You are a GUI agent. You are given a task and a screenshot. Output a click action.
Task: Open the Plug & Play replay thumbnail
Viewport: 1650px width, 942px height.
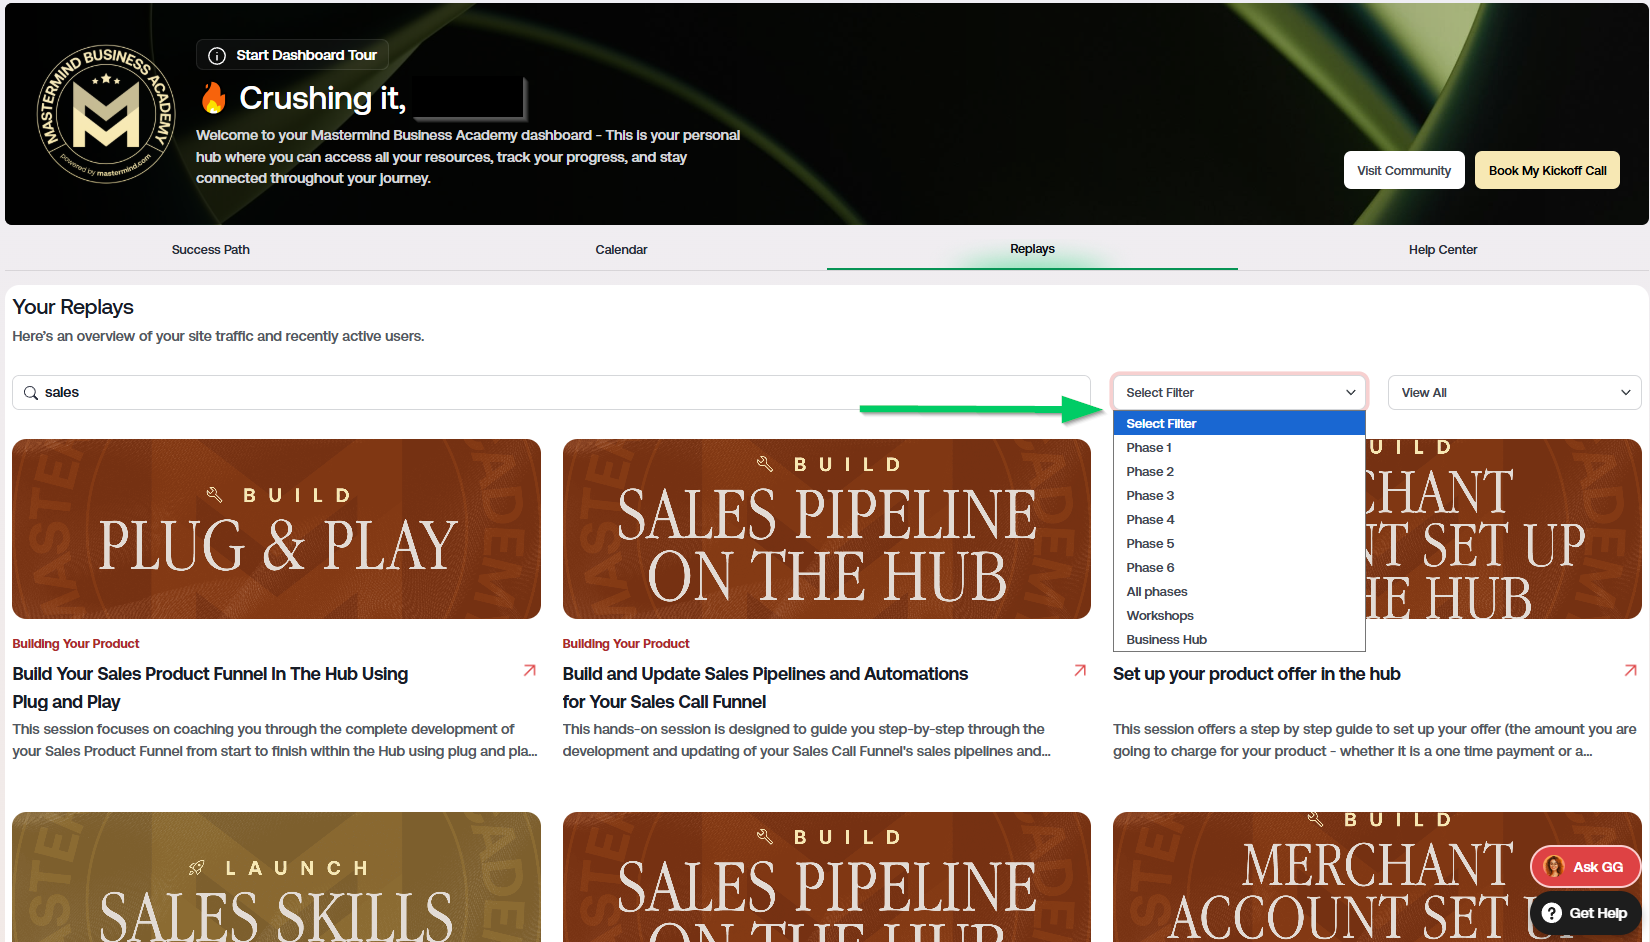pos(276,529)
